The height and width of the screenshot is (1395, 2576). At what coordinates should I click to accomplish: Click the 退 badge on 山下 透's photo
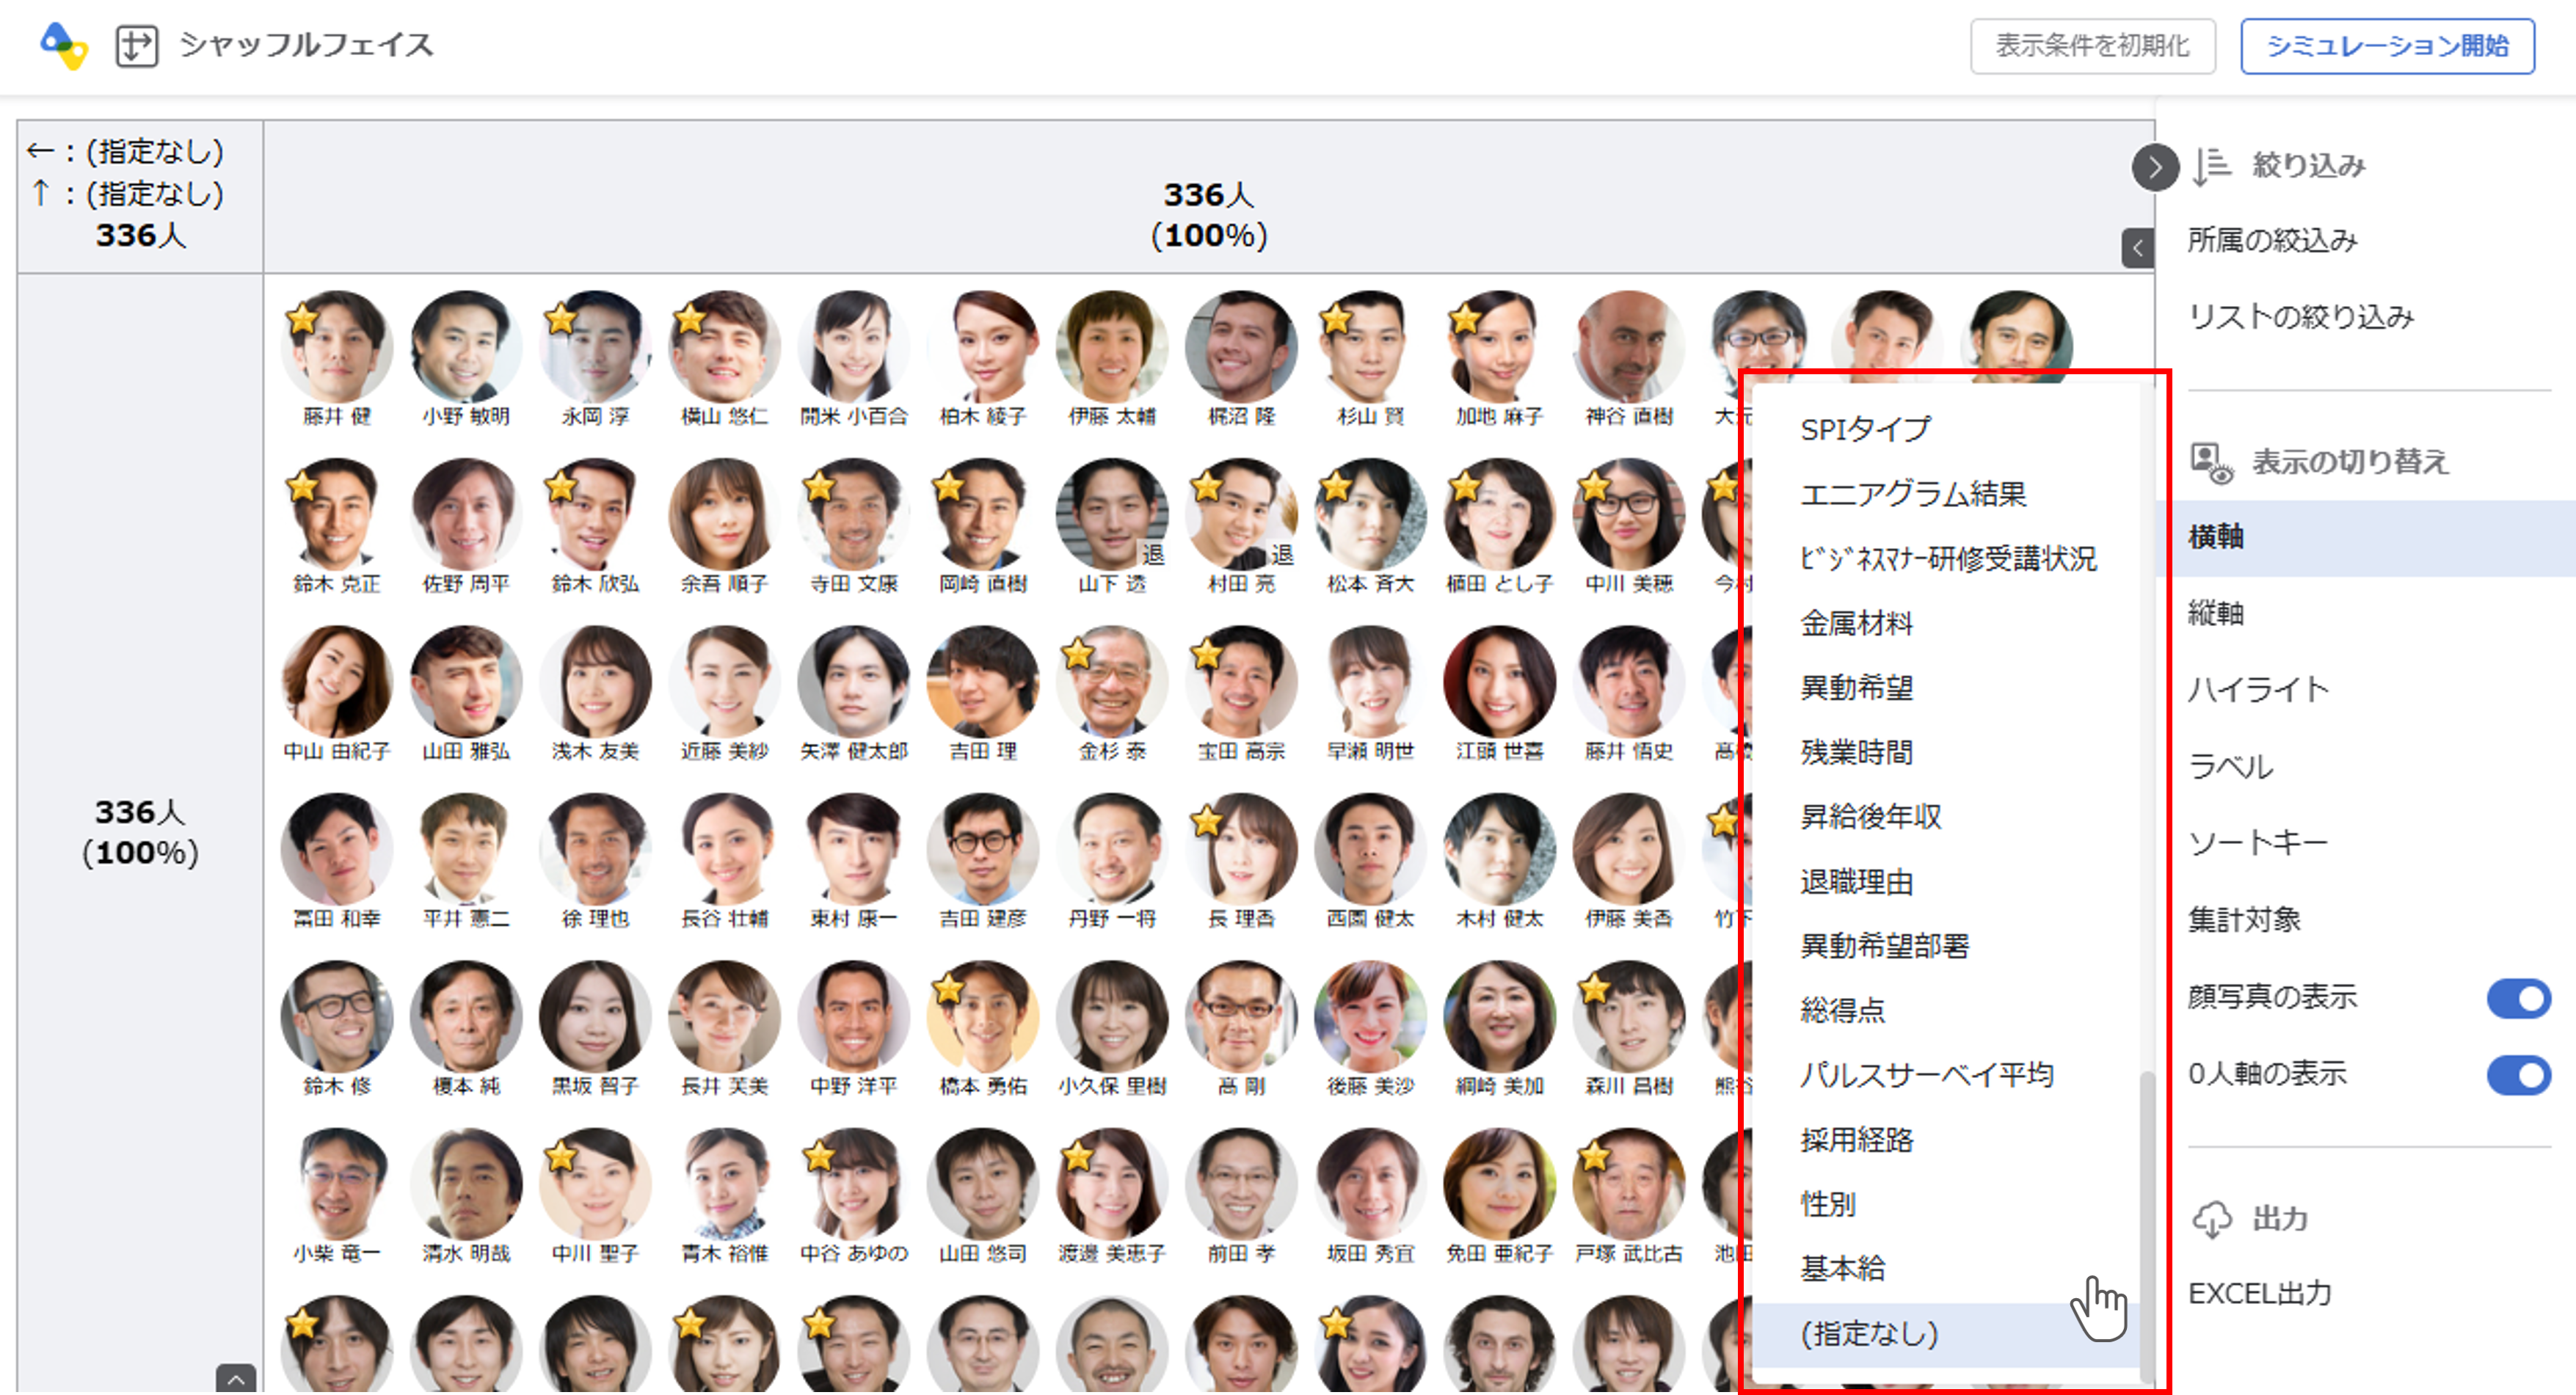(1153, 554)
